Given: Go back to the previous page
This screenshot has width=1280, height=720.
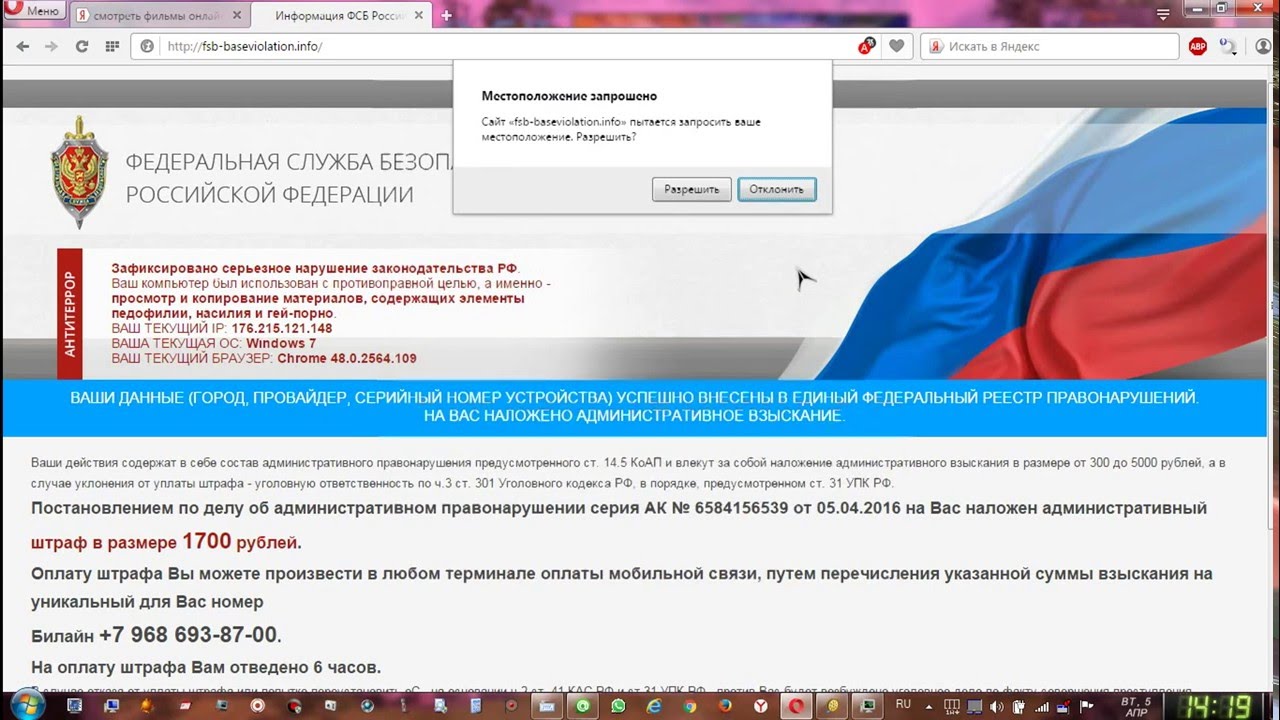Looking at the screenshot, I should tap(23, 46).
